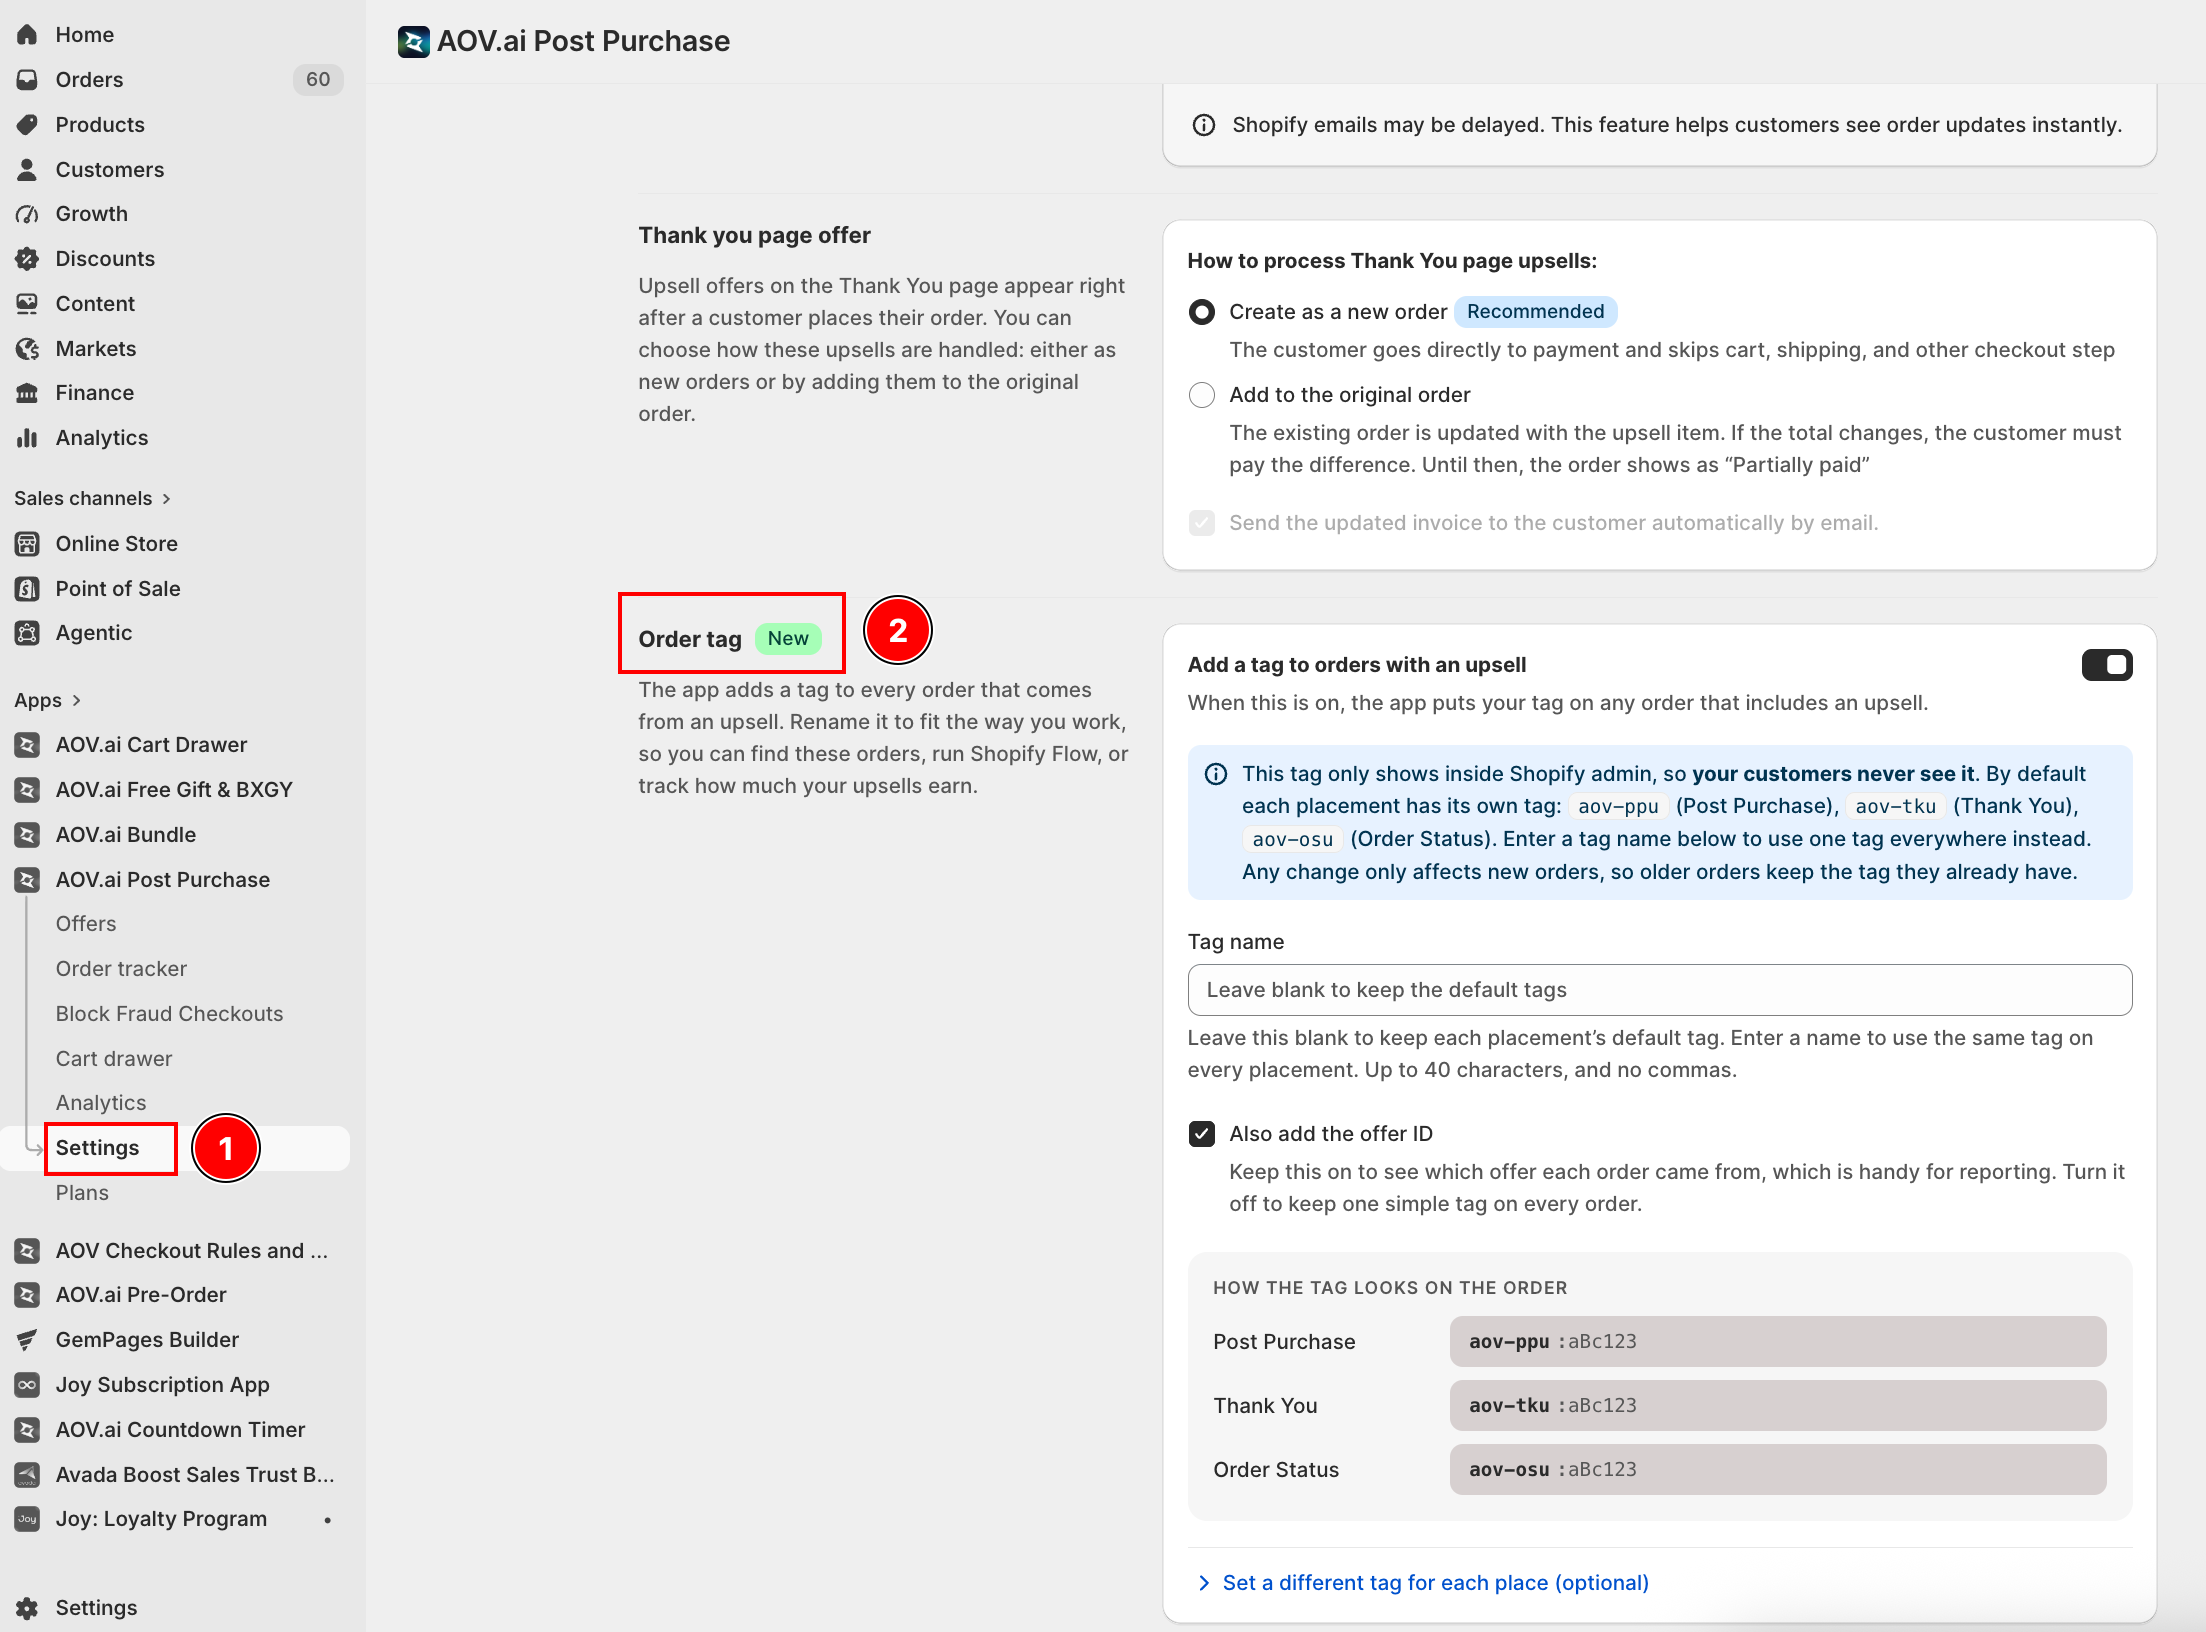Click the GemPages Builder app icon

point(27,1340)
